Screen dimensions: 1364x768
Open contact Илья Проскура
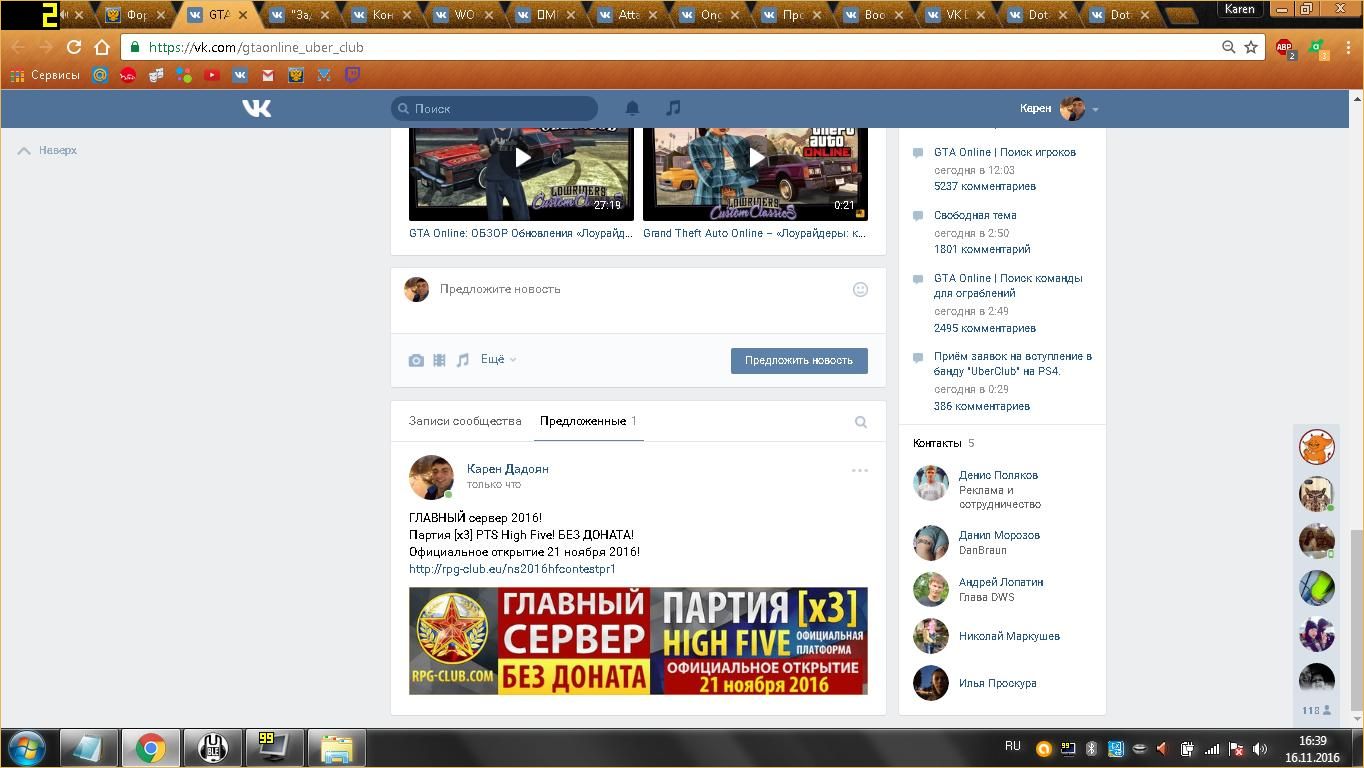tap(997, 683)
